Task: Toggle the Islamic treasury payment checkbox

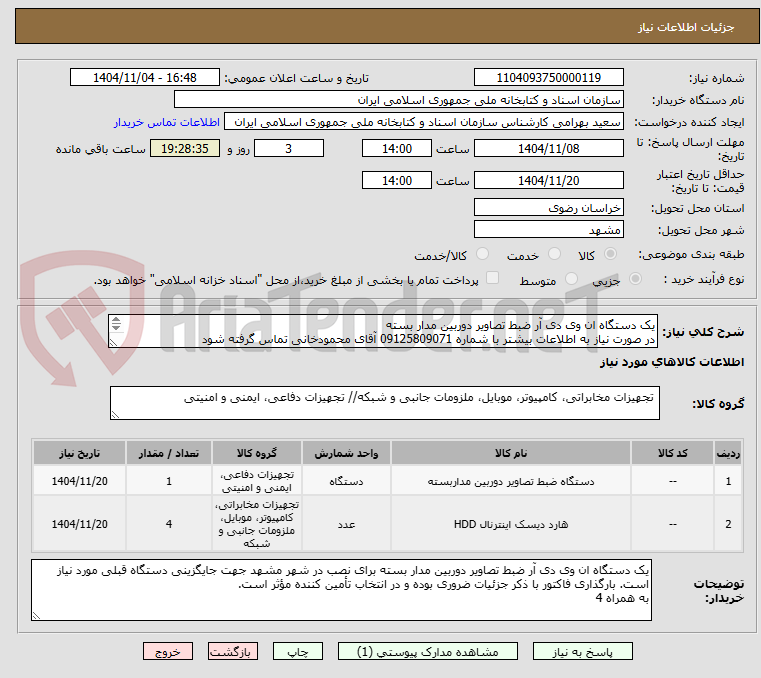Action: [x=492, y=278]
